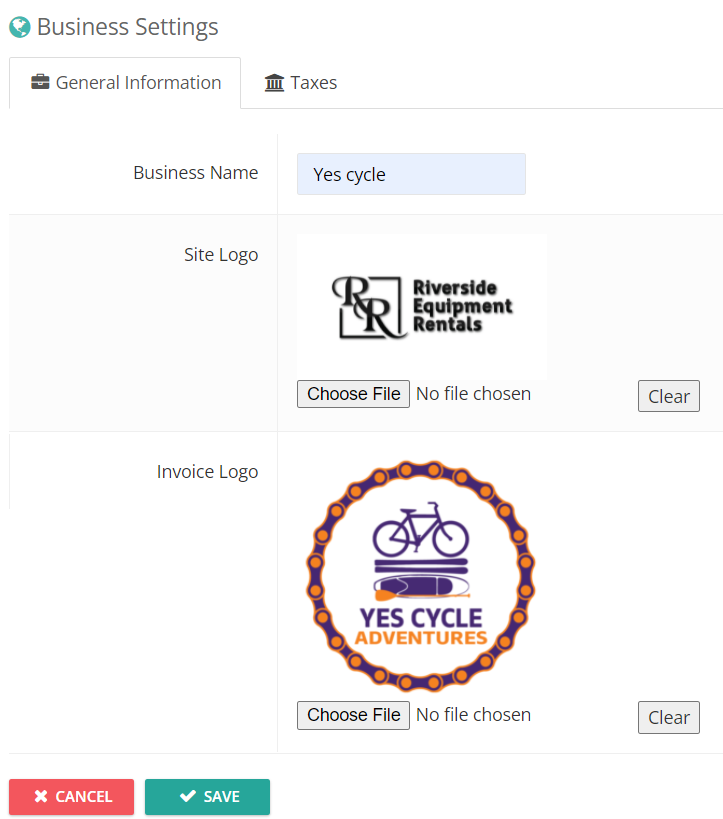Cancel the business settings changes
Screen dimensions: 723x819
[72, 797]
